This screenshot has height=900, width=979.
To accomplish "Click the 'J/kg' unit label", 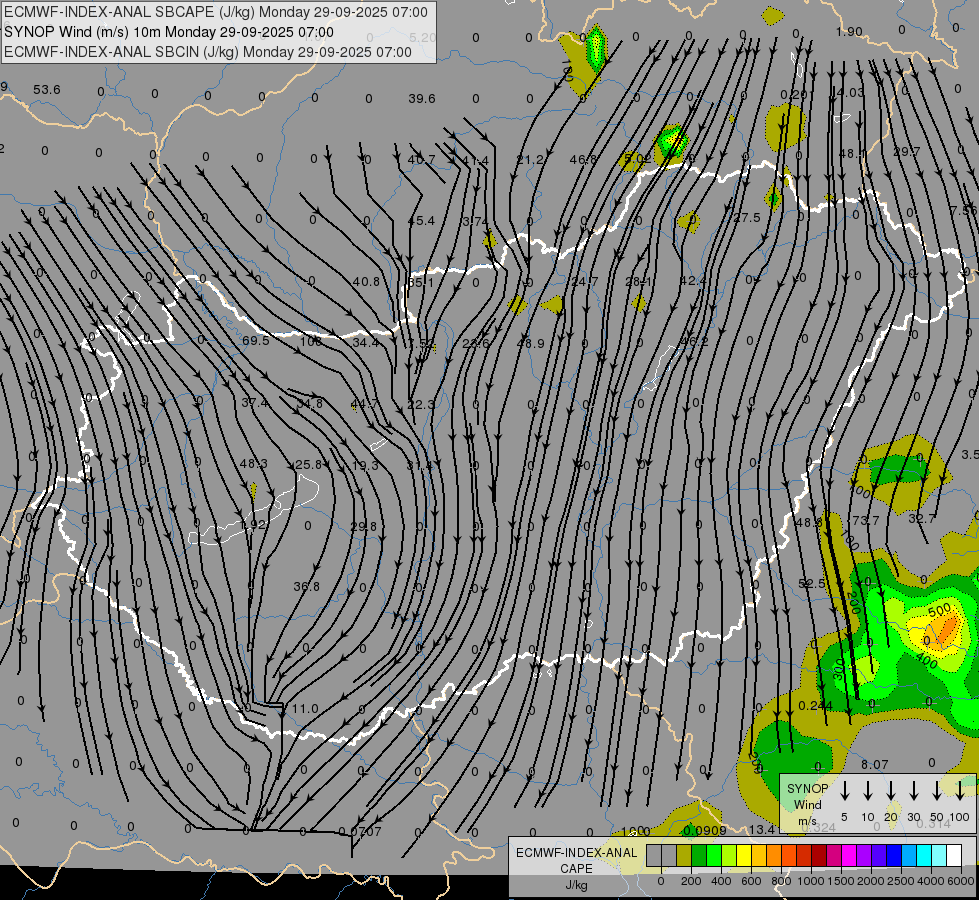I will tap(576, 884).
